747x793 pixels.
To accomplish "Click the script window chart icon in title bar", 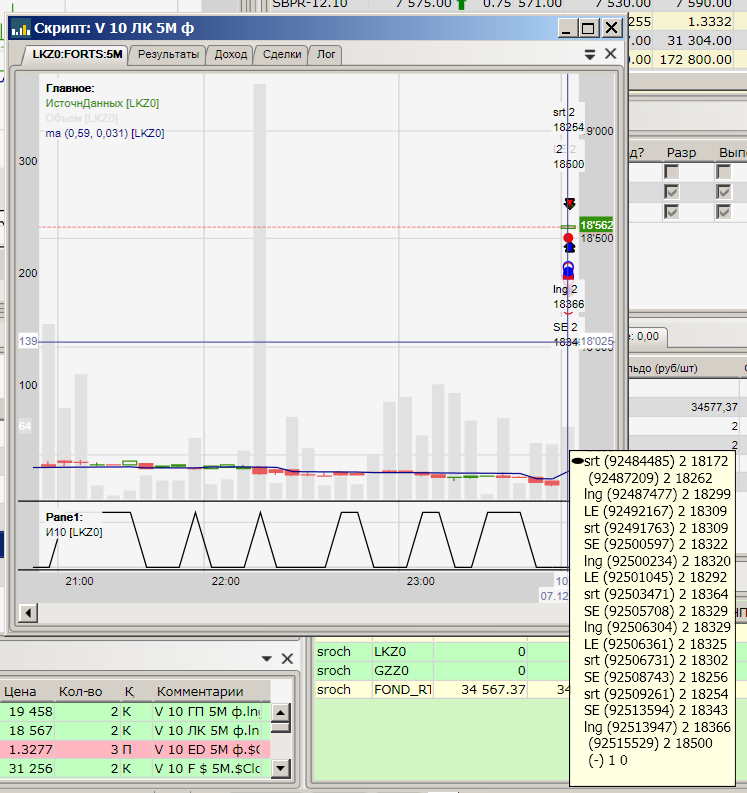I will [19, 29].
